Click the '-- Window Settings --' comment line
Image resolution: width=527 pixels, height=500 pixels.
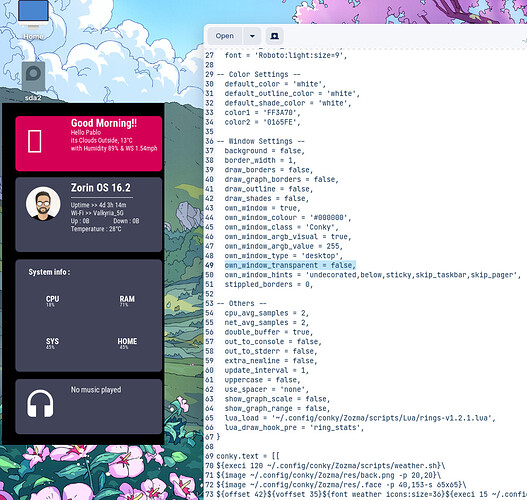[260, 141]
